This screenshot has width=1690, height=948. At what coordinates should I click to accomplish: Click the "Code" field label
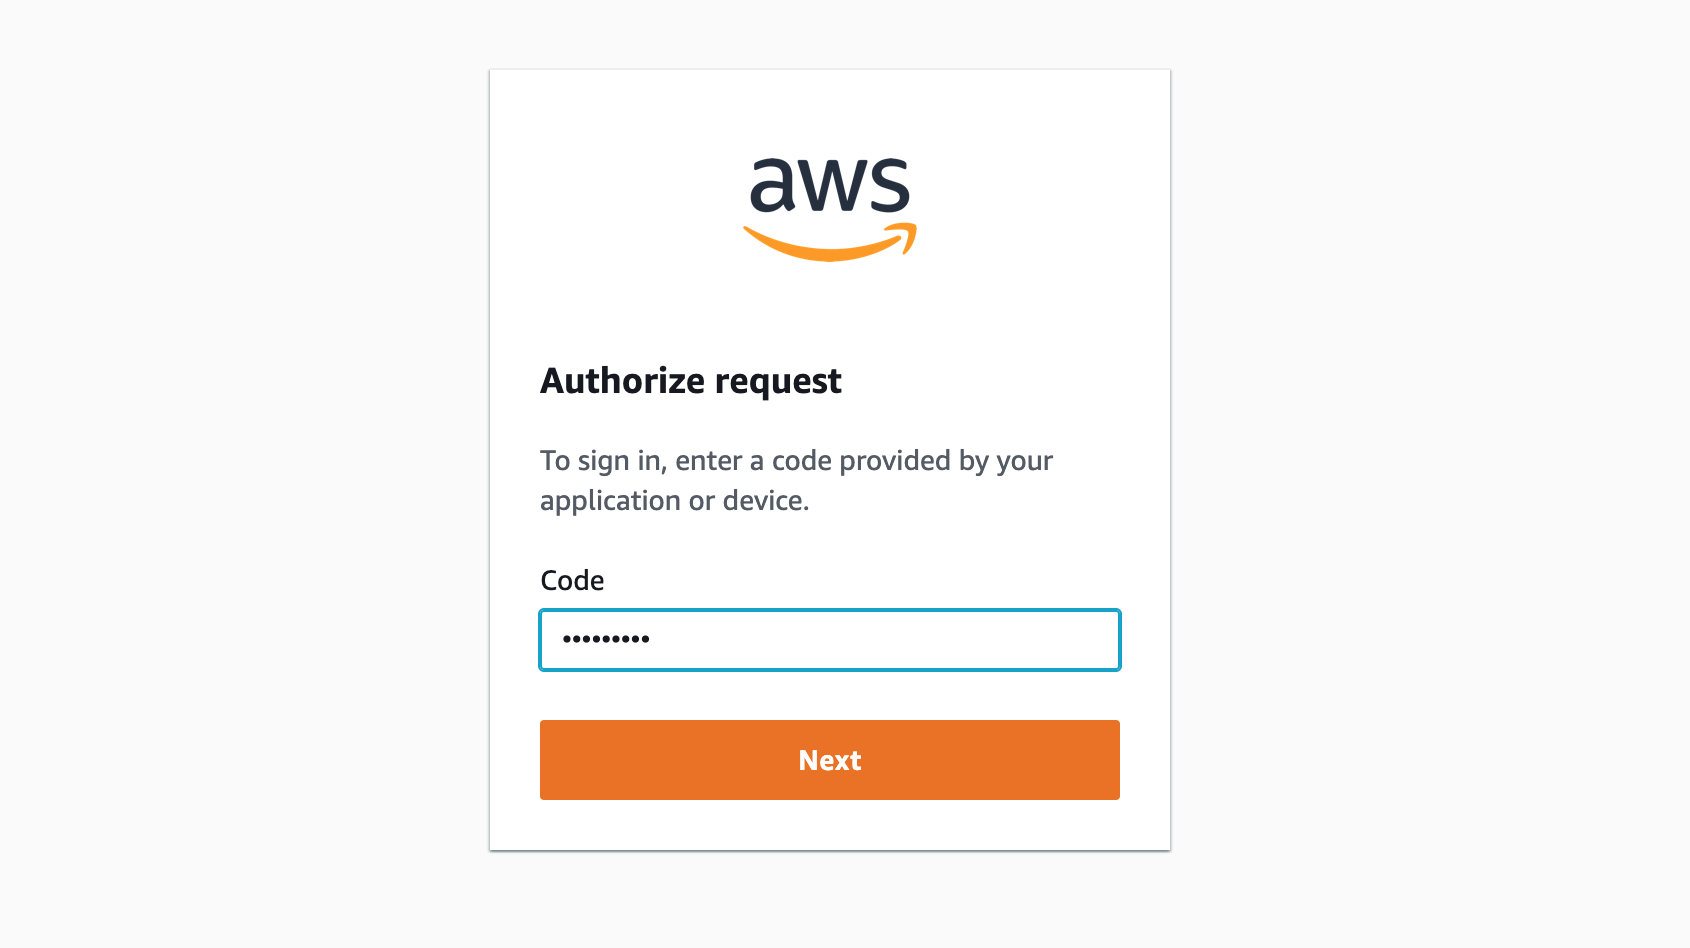572,581
